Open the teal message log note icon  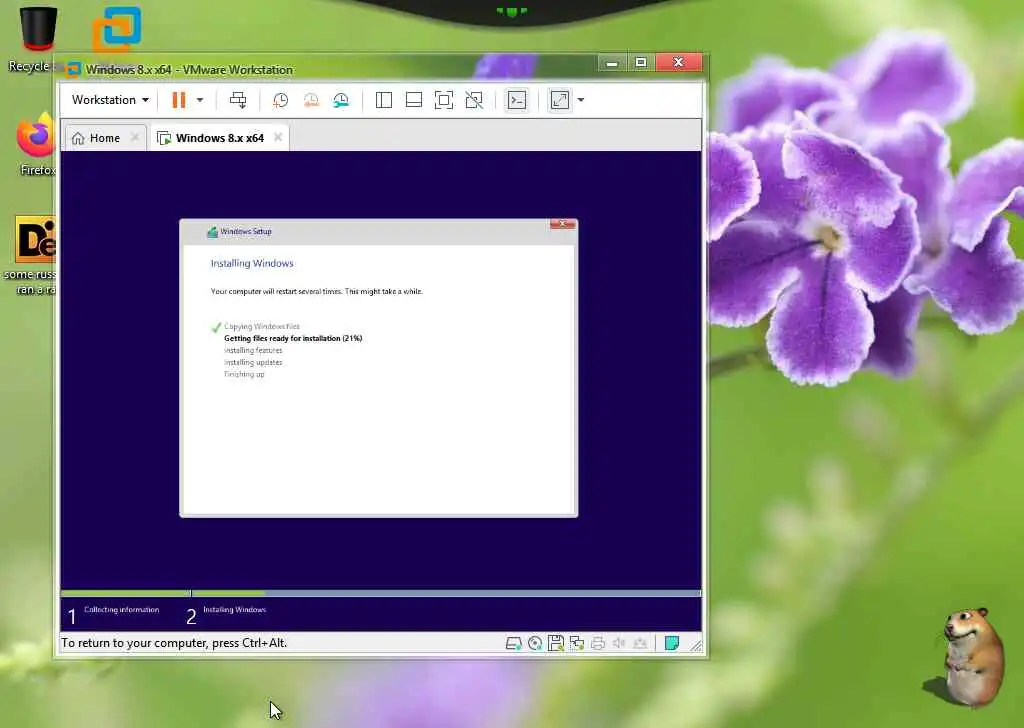point(671,644)
